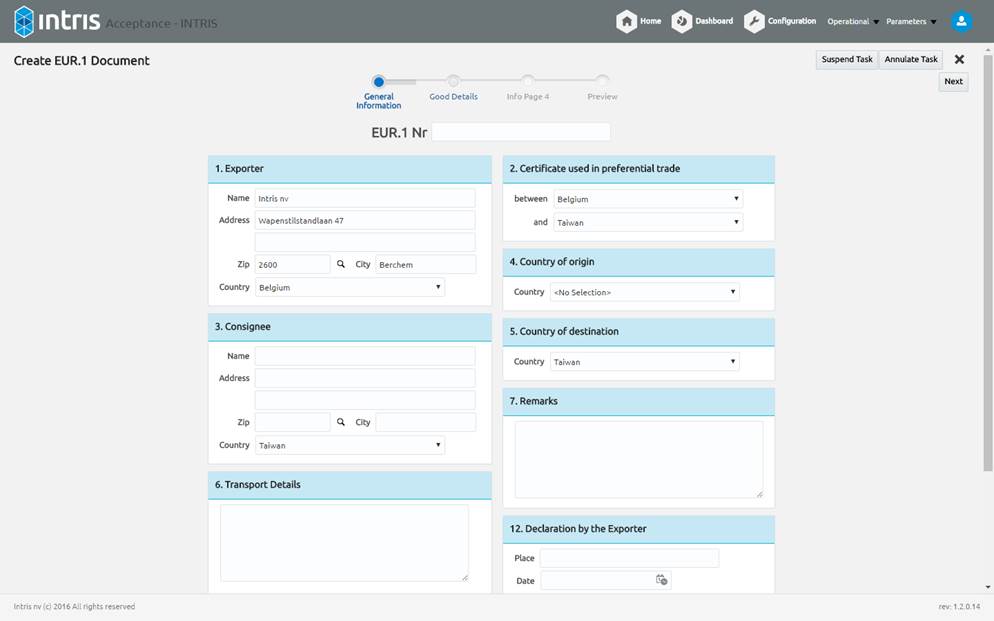Open the Date calendar picker icon

(661, 580)
